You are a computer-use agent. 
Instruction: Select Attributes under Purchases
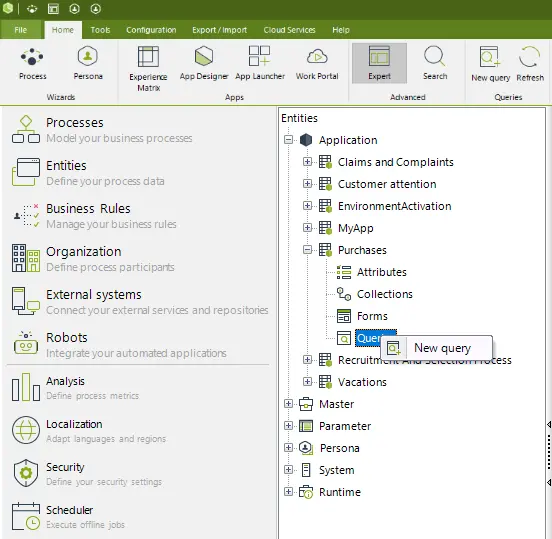tap(382, 272)
